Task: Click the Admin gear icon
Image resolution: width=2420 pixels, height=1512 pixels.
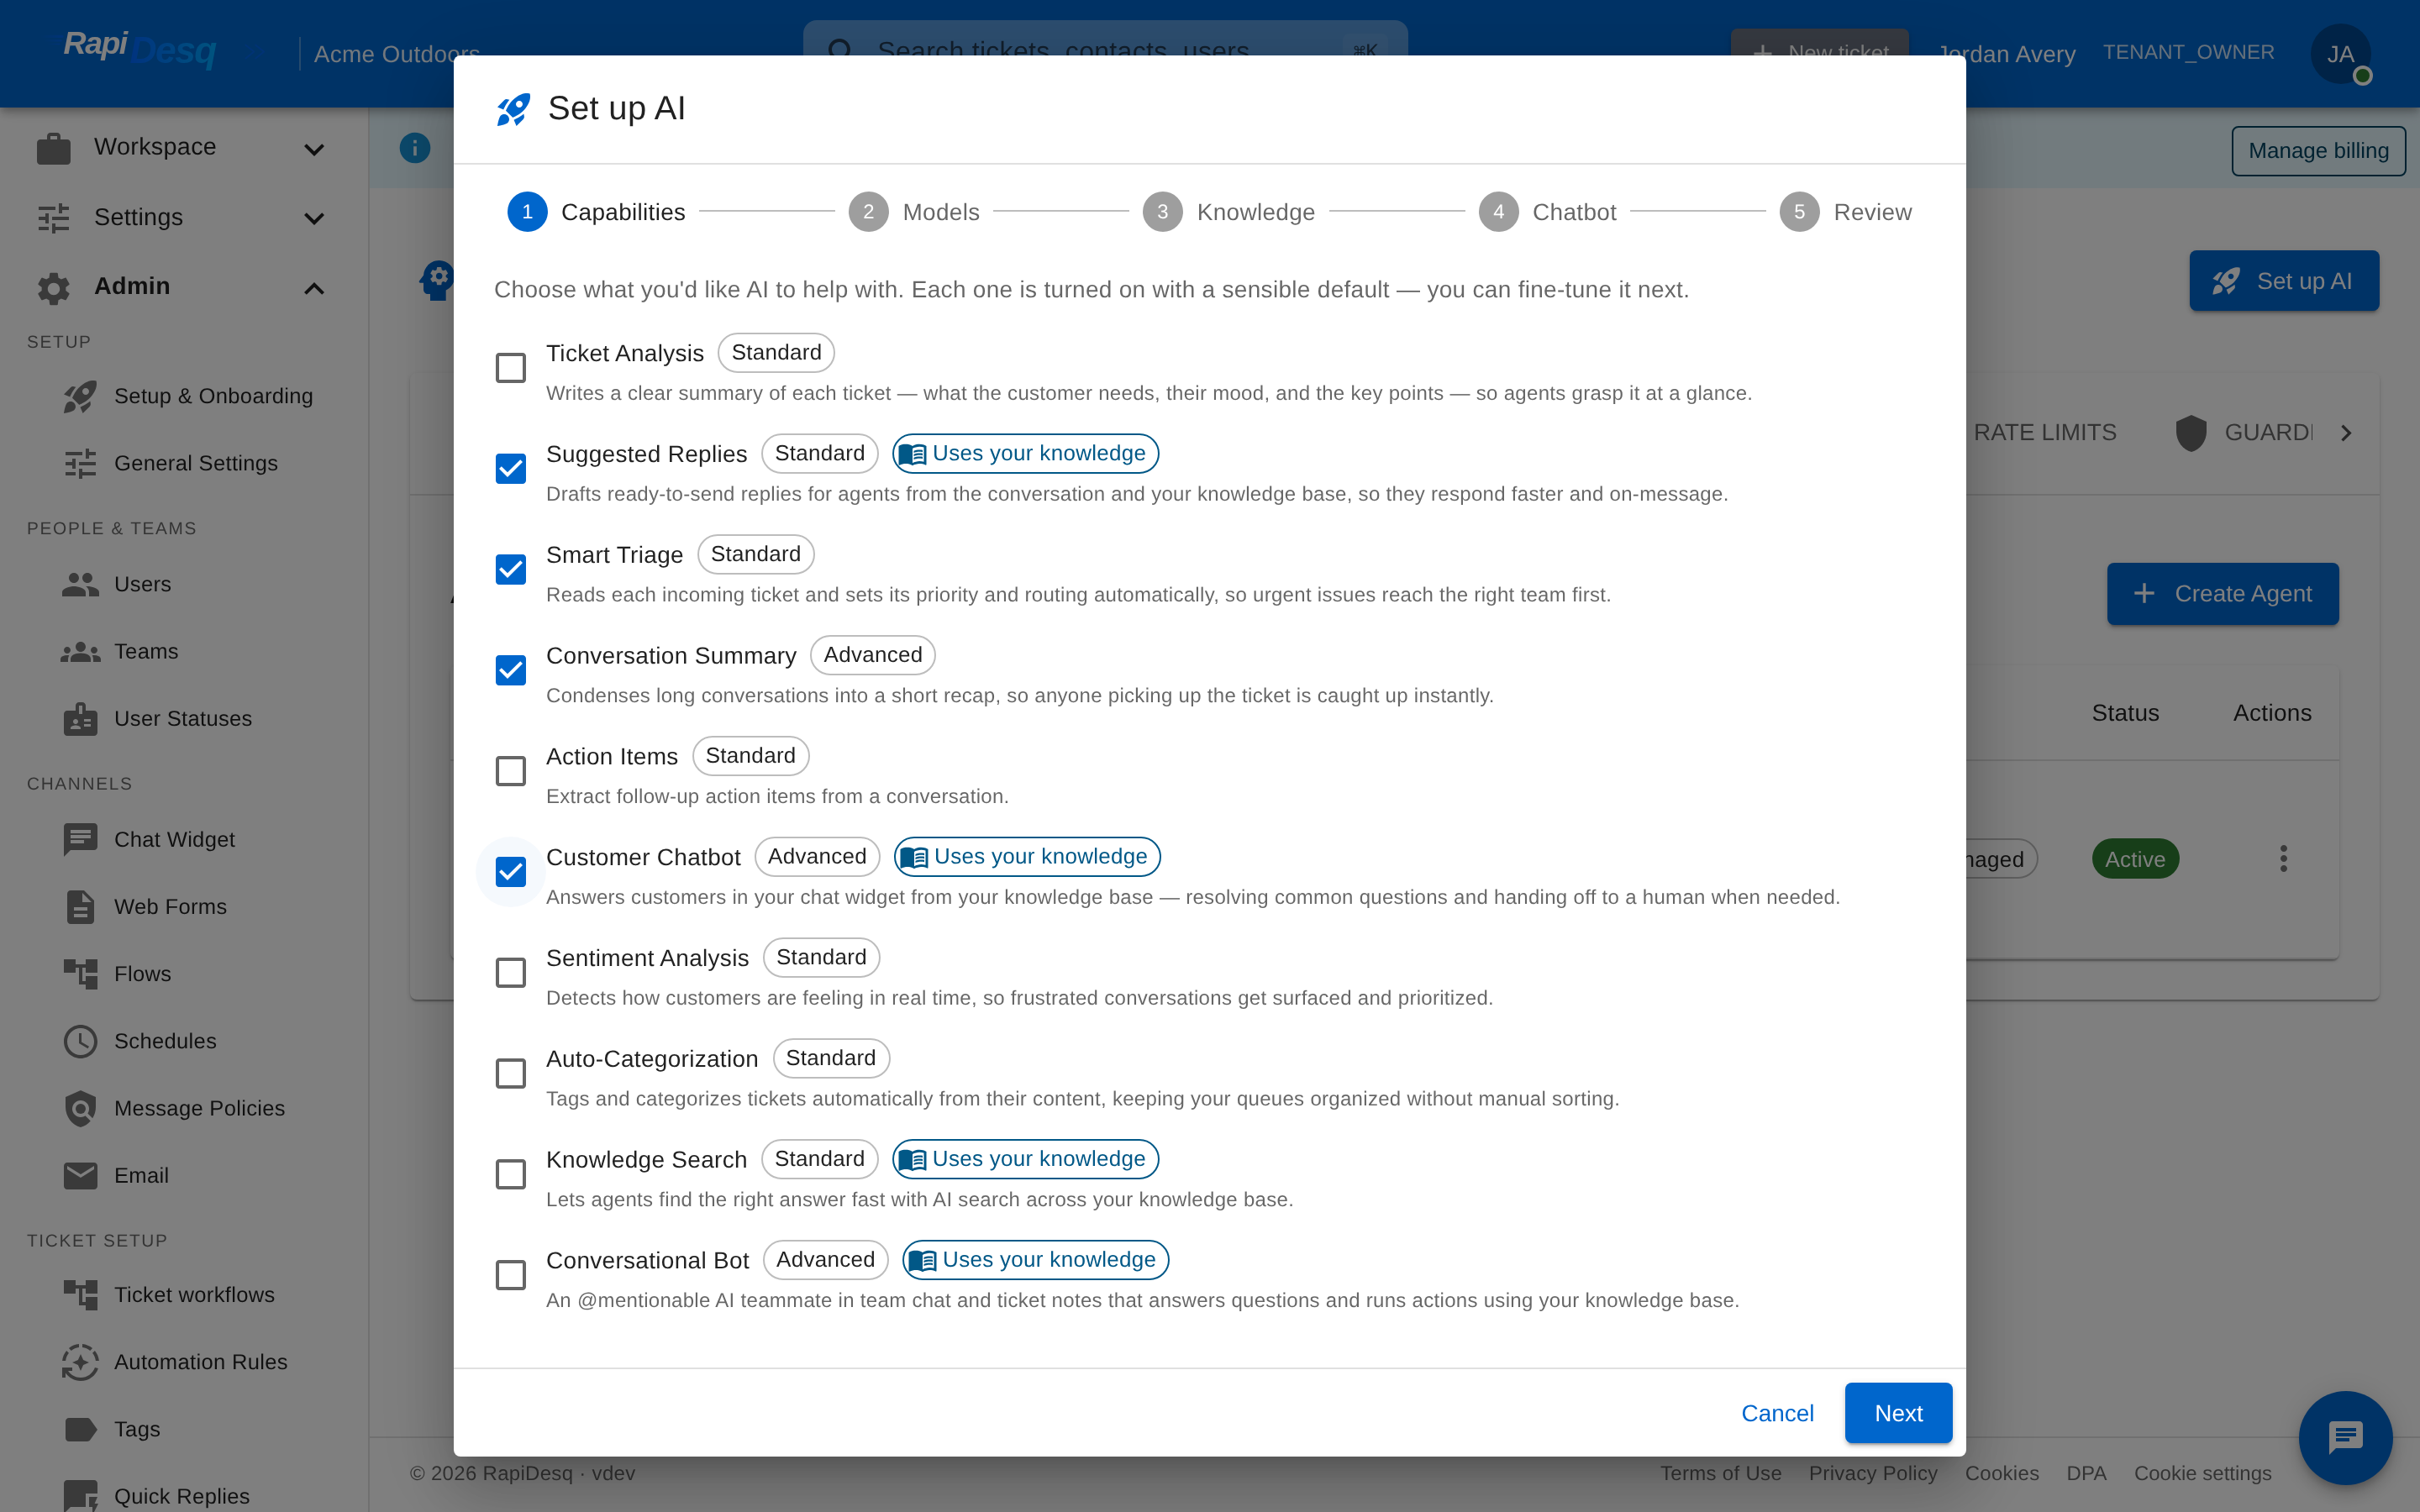Action: click(x=54, y=287)
